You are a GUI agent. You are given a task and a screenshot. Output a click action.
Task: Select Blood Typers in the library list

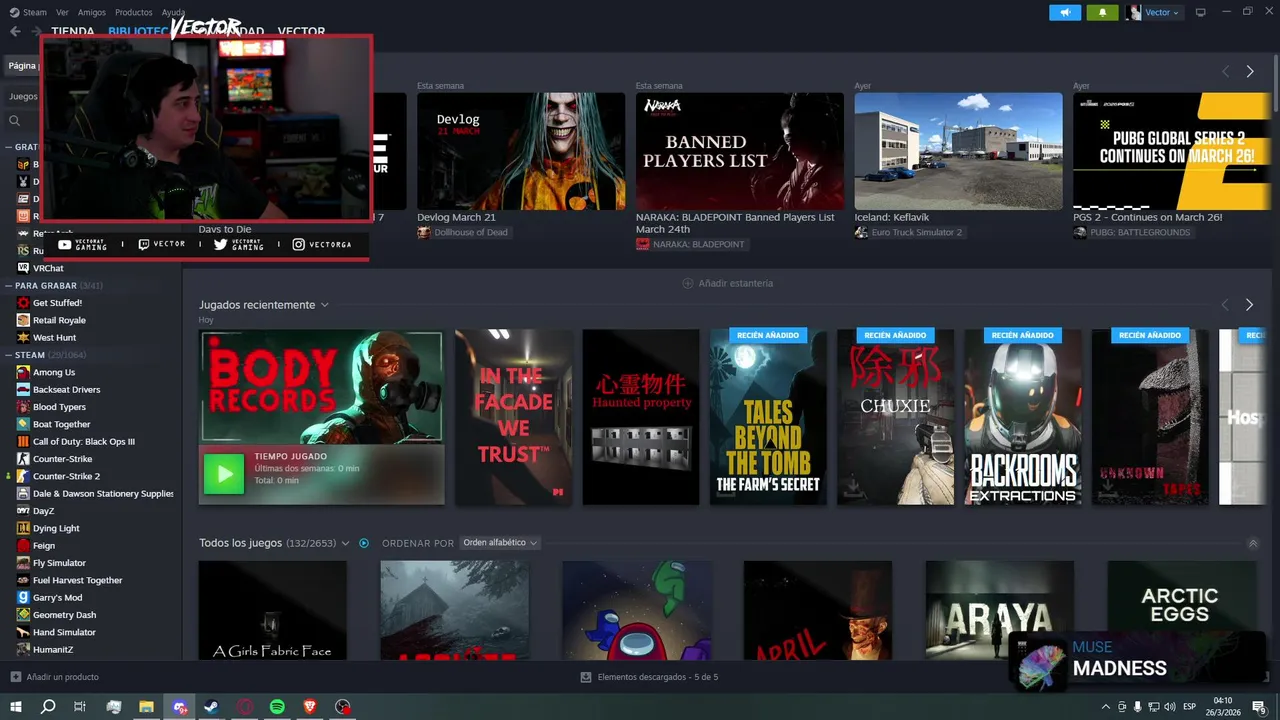[x=59, y=407]
